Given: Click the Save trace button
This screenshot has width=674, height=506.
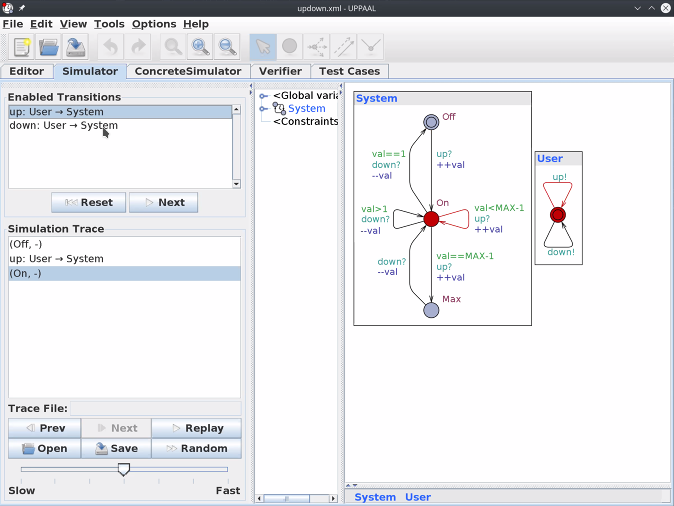Looking at the screenshot, I should click(116, 448).
